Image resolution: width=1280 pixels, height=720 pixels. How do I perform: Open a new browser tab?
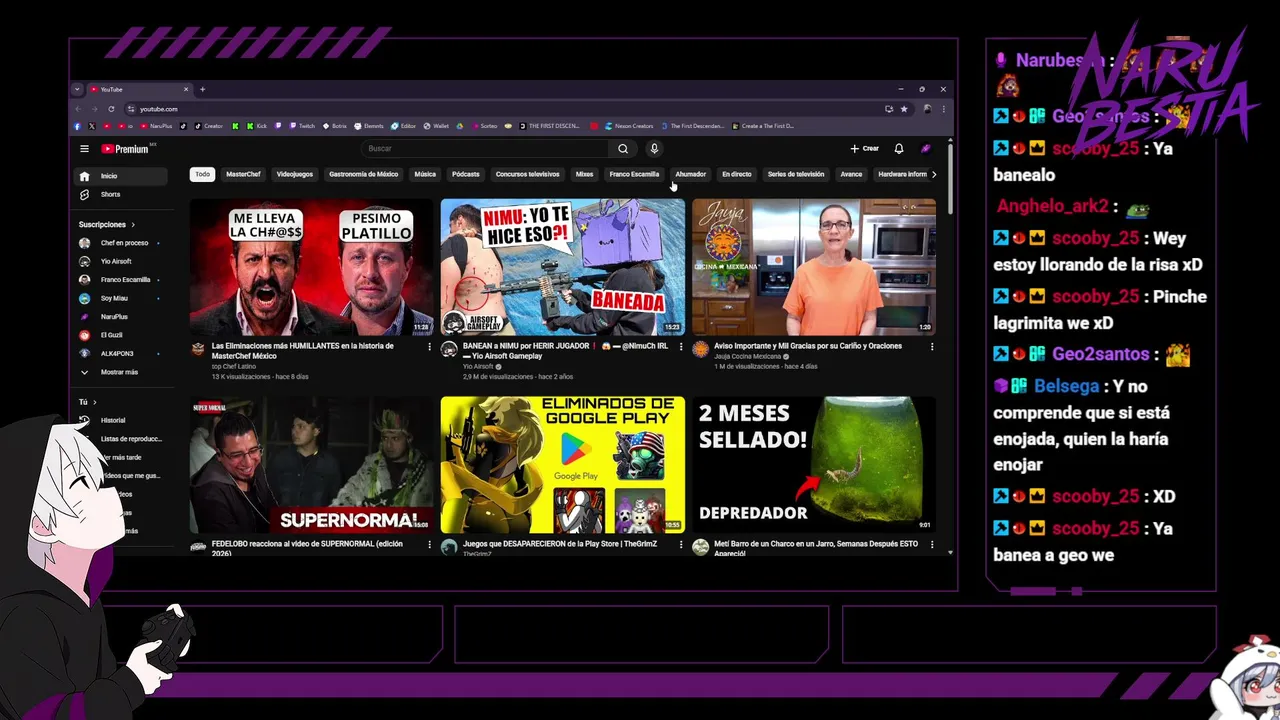202,89
